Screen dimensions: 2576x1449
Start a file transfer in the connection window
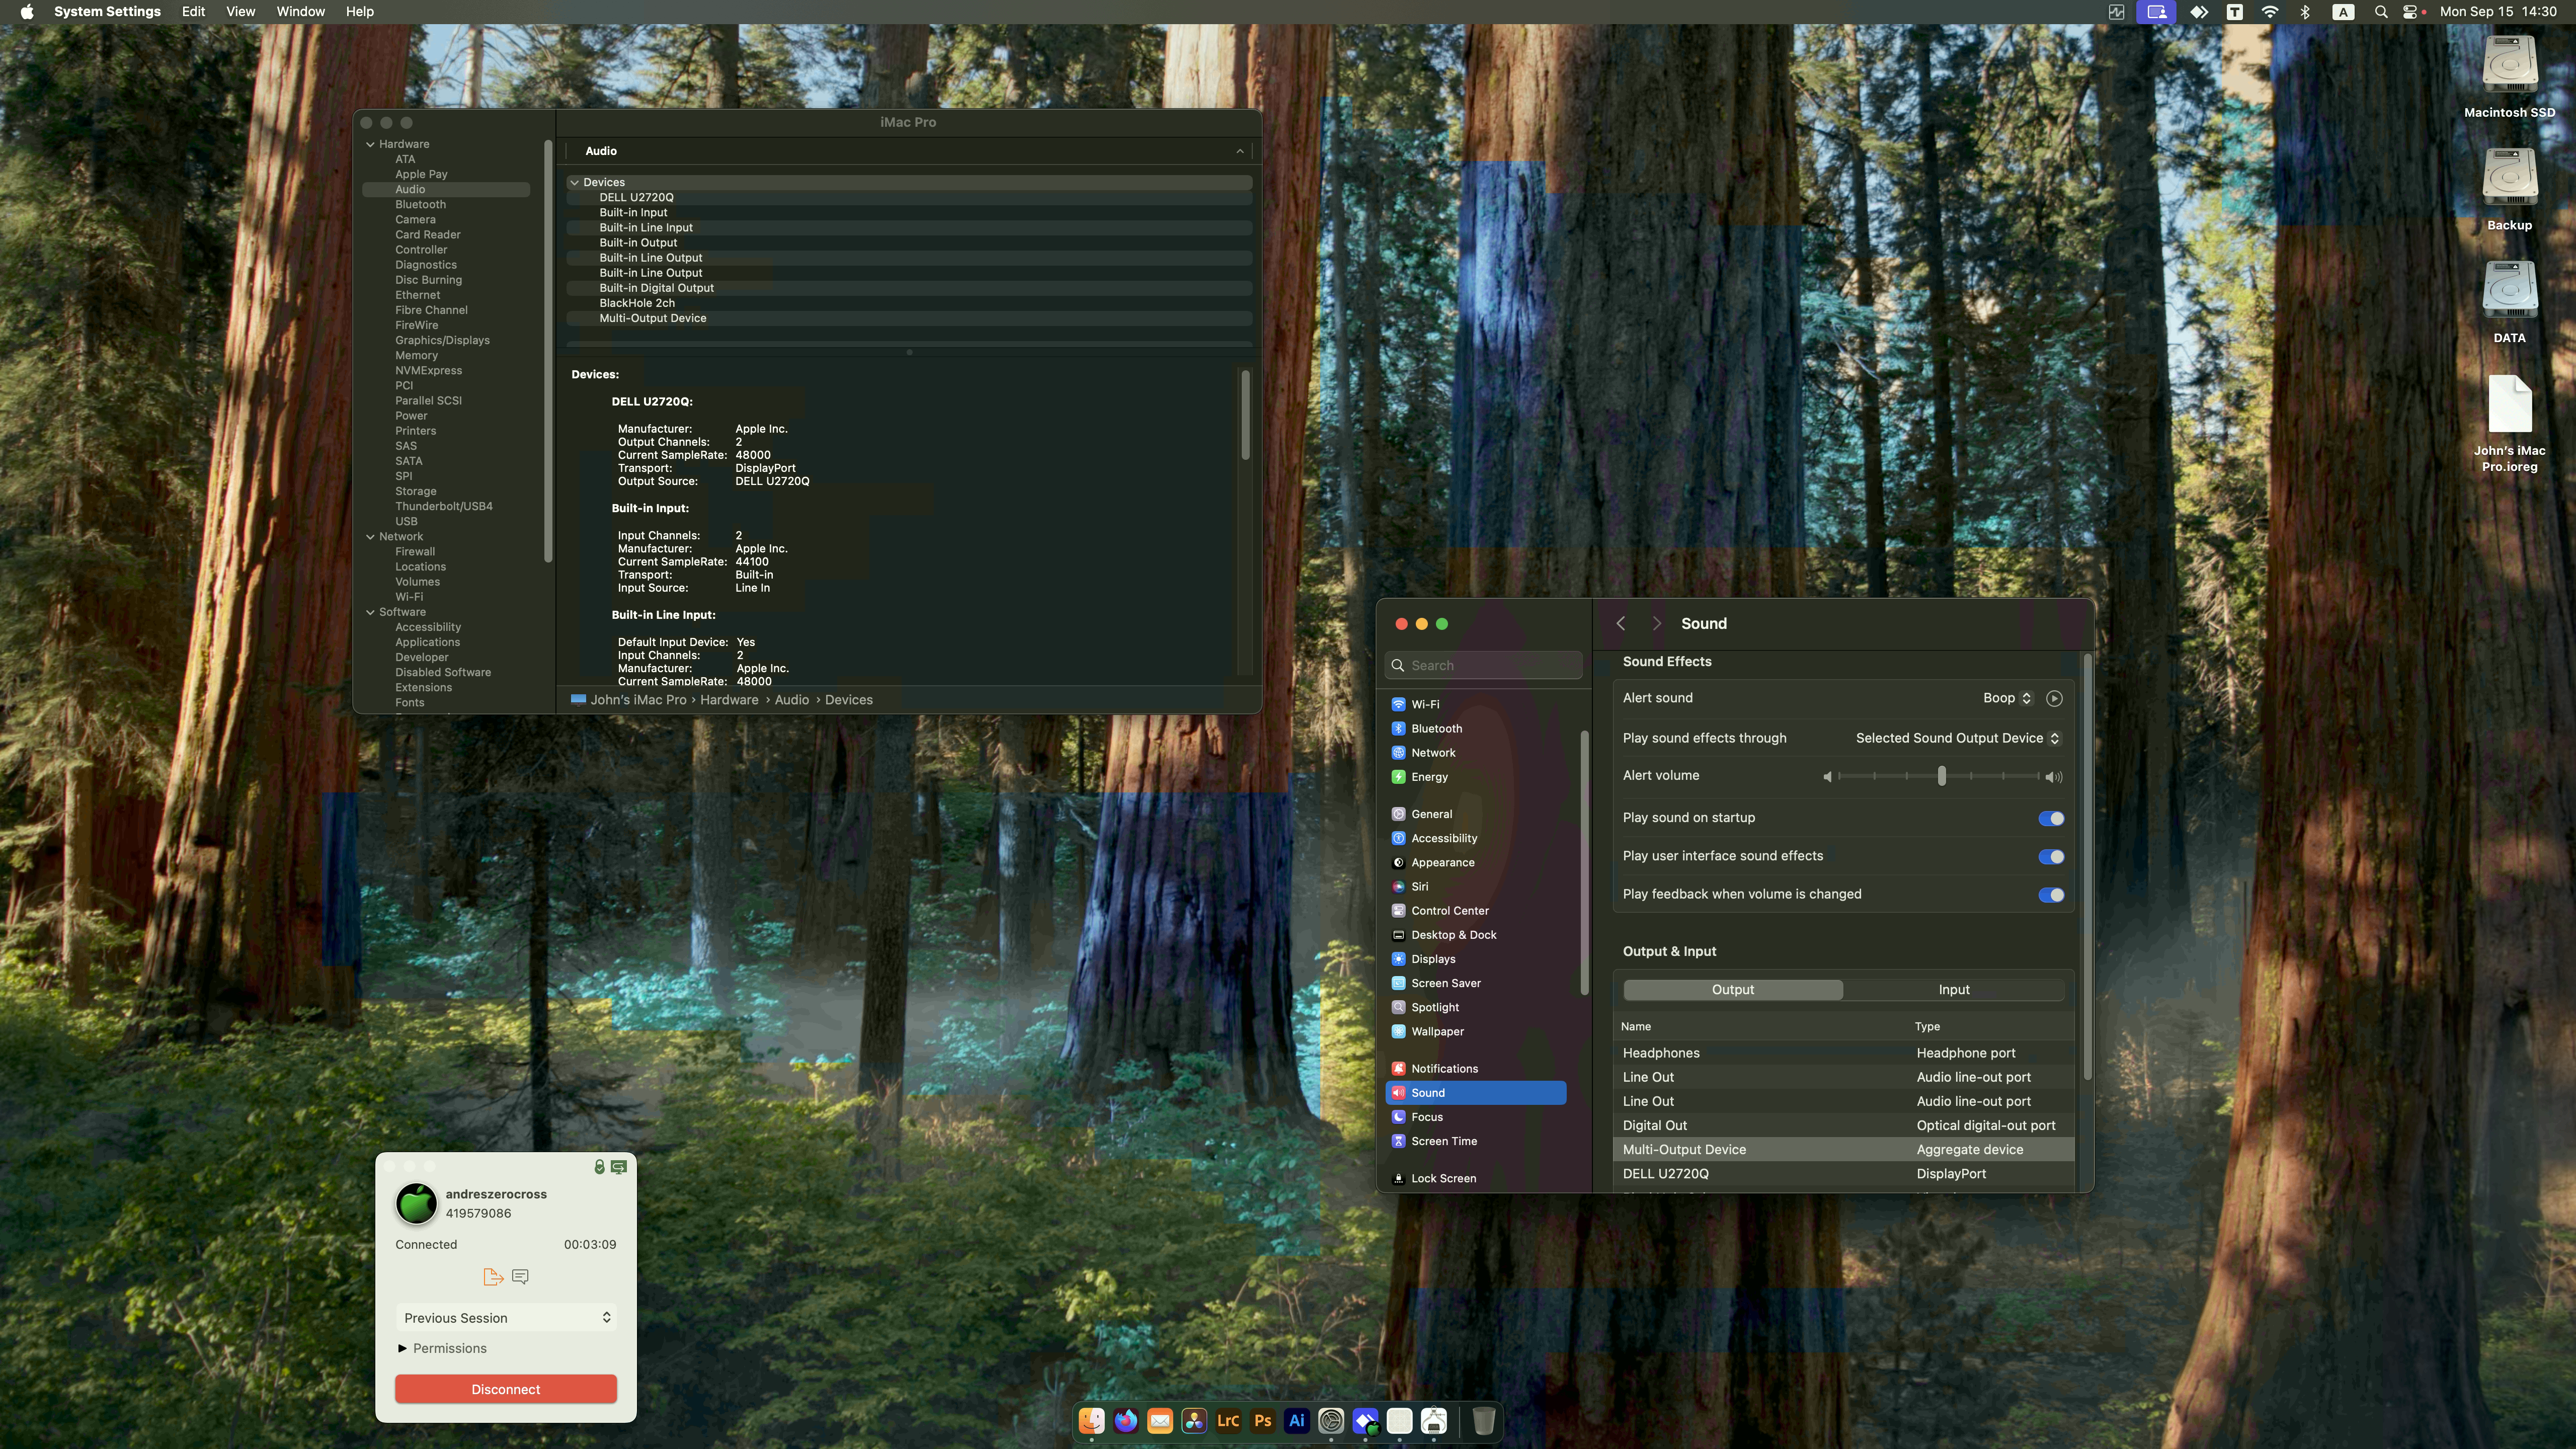click(x=492, y=1277)
